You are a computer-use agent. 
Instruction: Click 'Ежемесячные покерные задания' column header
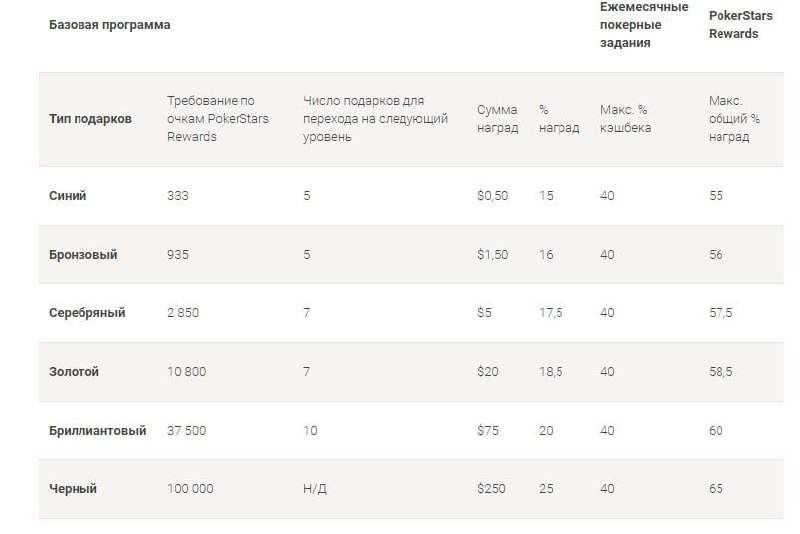pyautogui.click(x=644, y=24)
